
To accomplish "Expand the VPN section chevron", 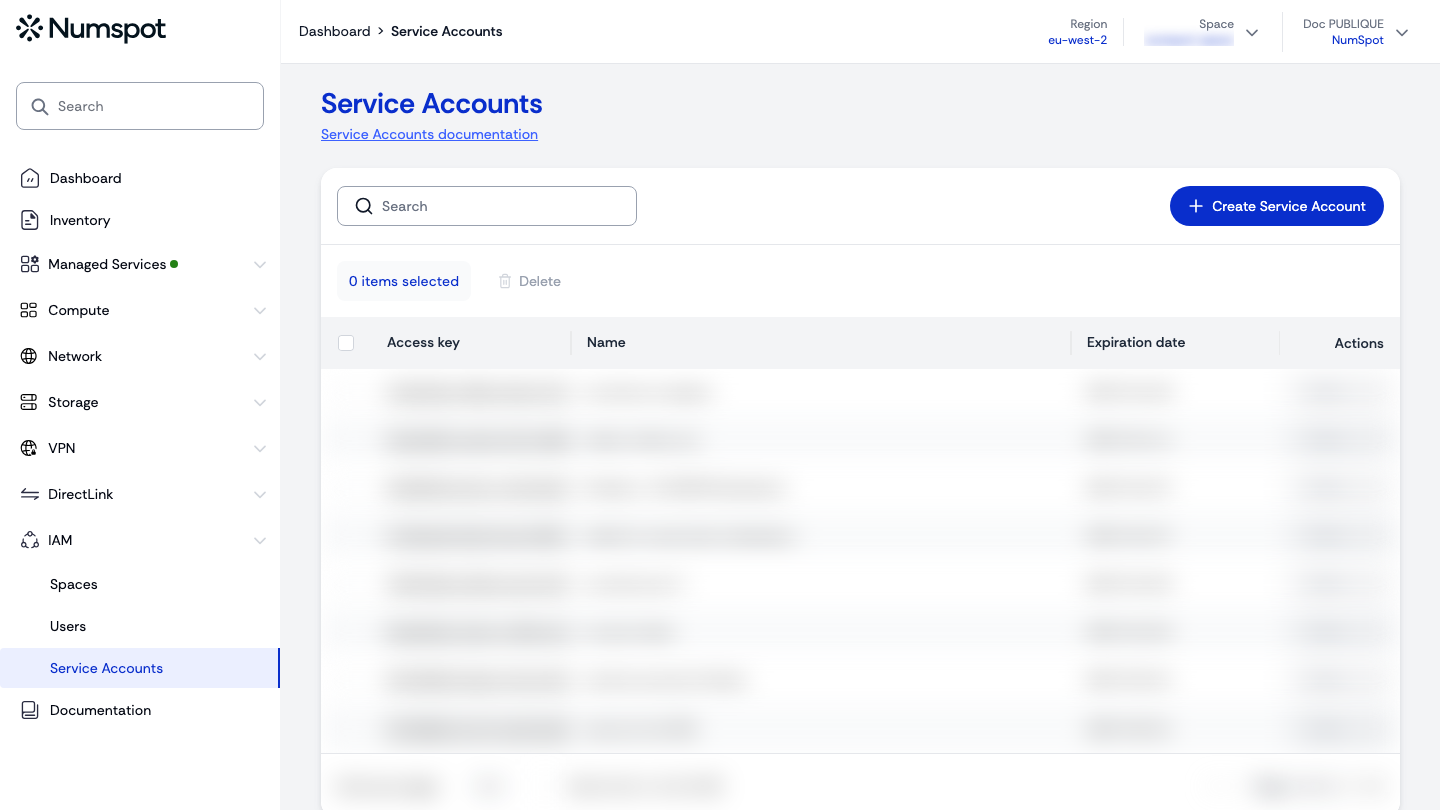I will (x=260, y=449).
